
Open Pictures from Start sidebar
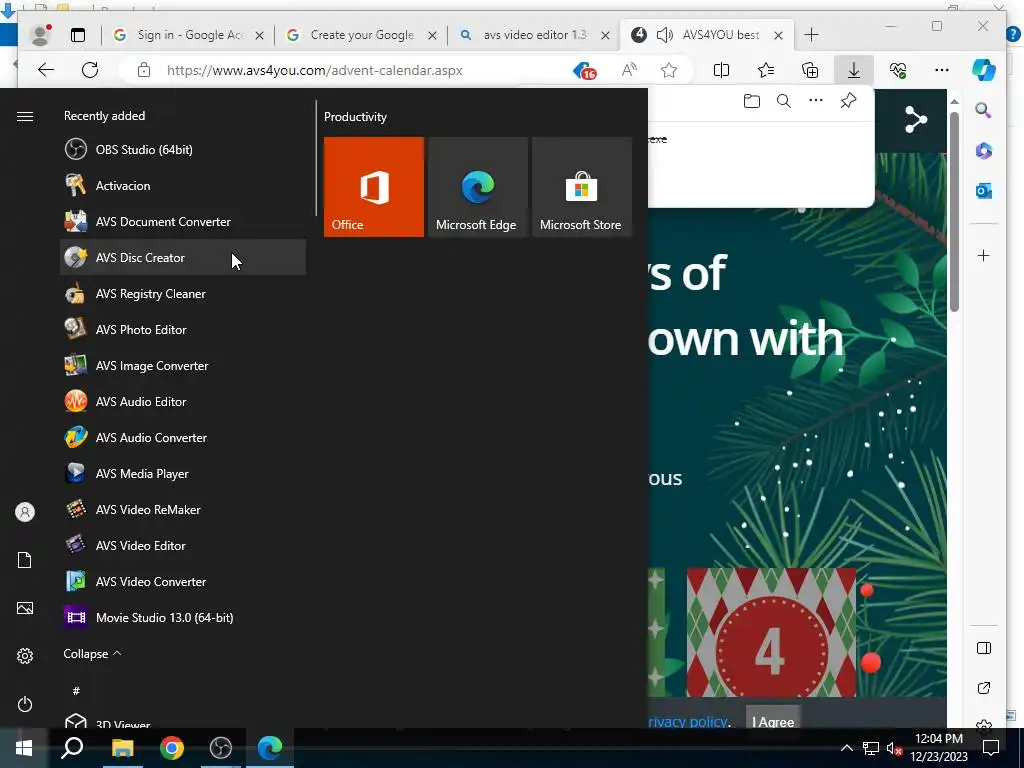pyautogui.click(x=25, y=608)
